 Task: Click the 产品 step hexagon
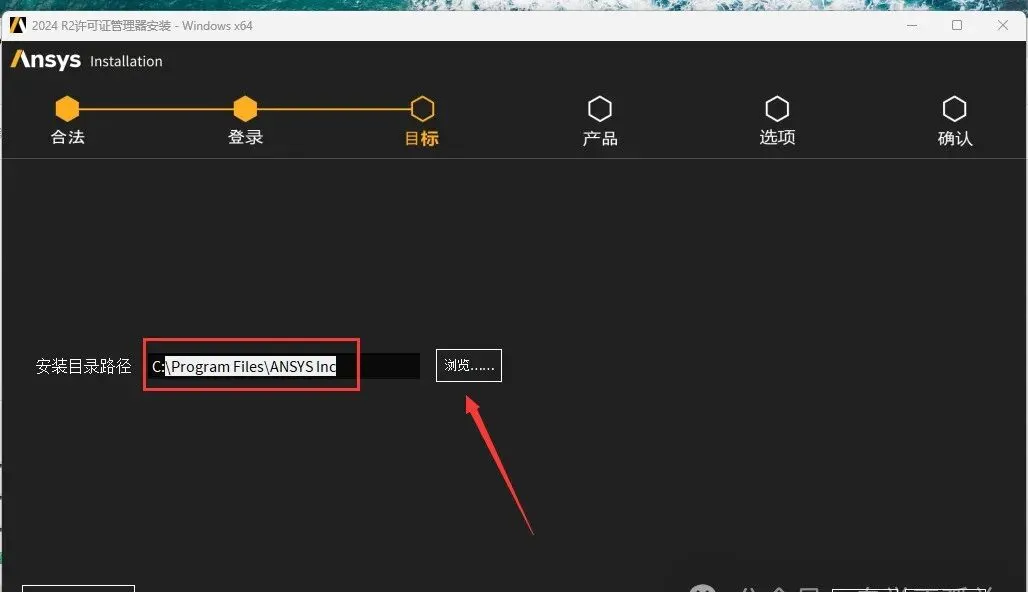(x=600, y=109)
